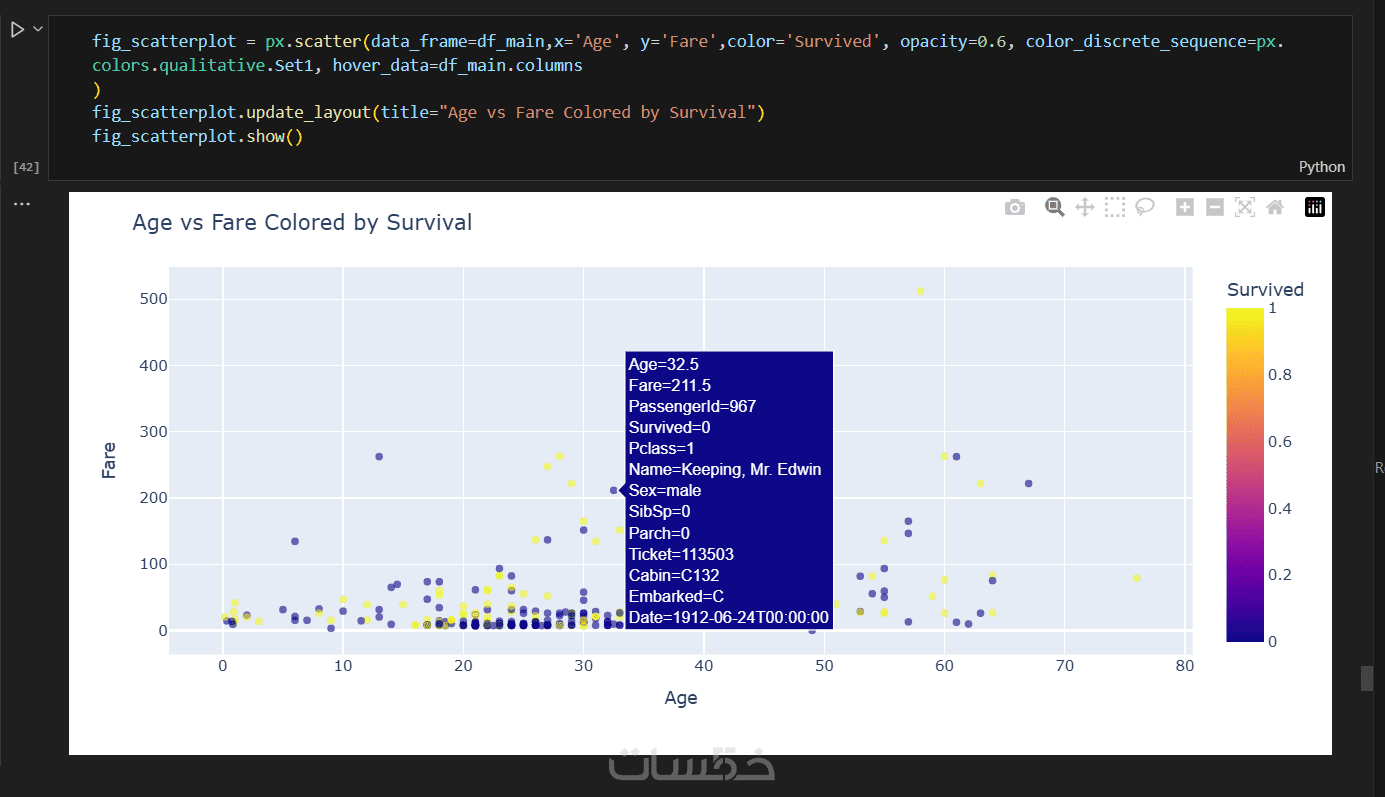Click the Survived colorbar gradient
1385x797 pixels.
1244,474
